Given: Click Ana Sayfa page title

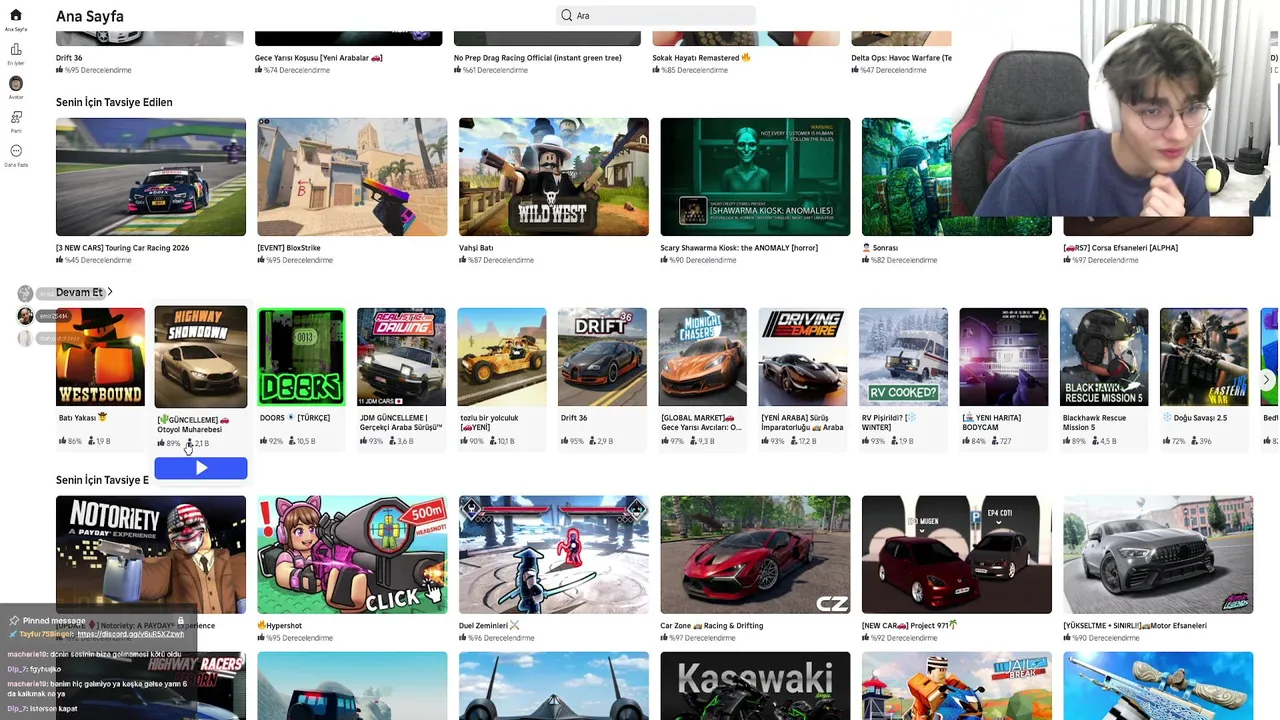Looking at the screenshot, I should coord(90,16).
